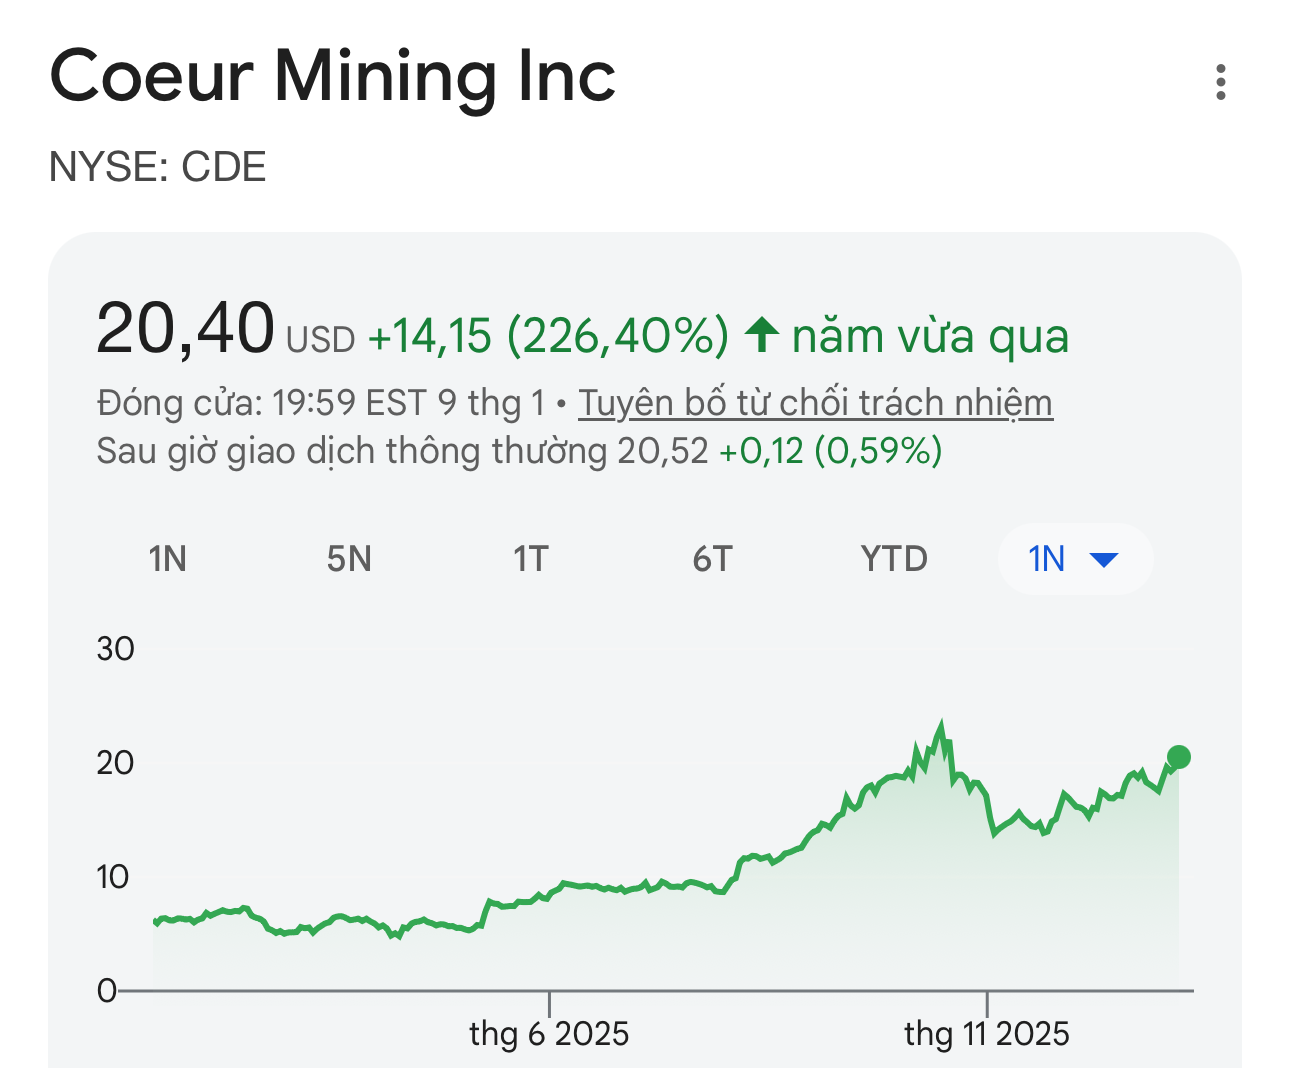Click the blue dropdown triangle in range selector
Image resolution: width=1290 pixels, height=1068 pixels.
(x=1103, y=559)
